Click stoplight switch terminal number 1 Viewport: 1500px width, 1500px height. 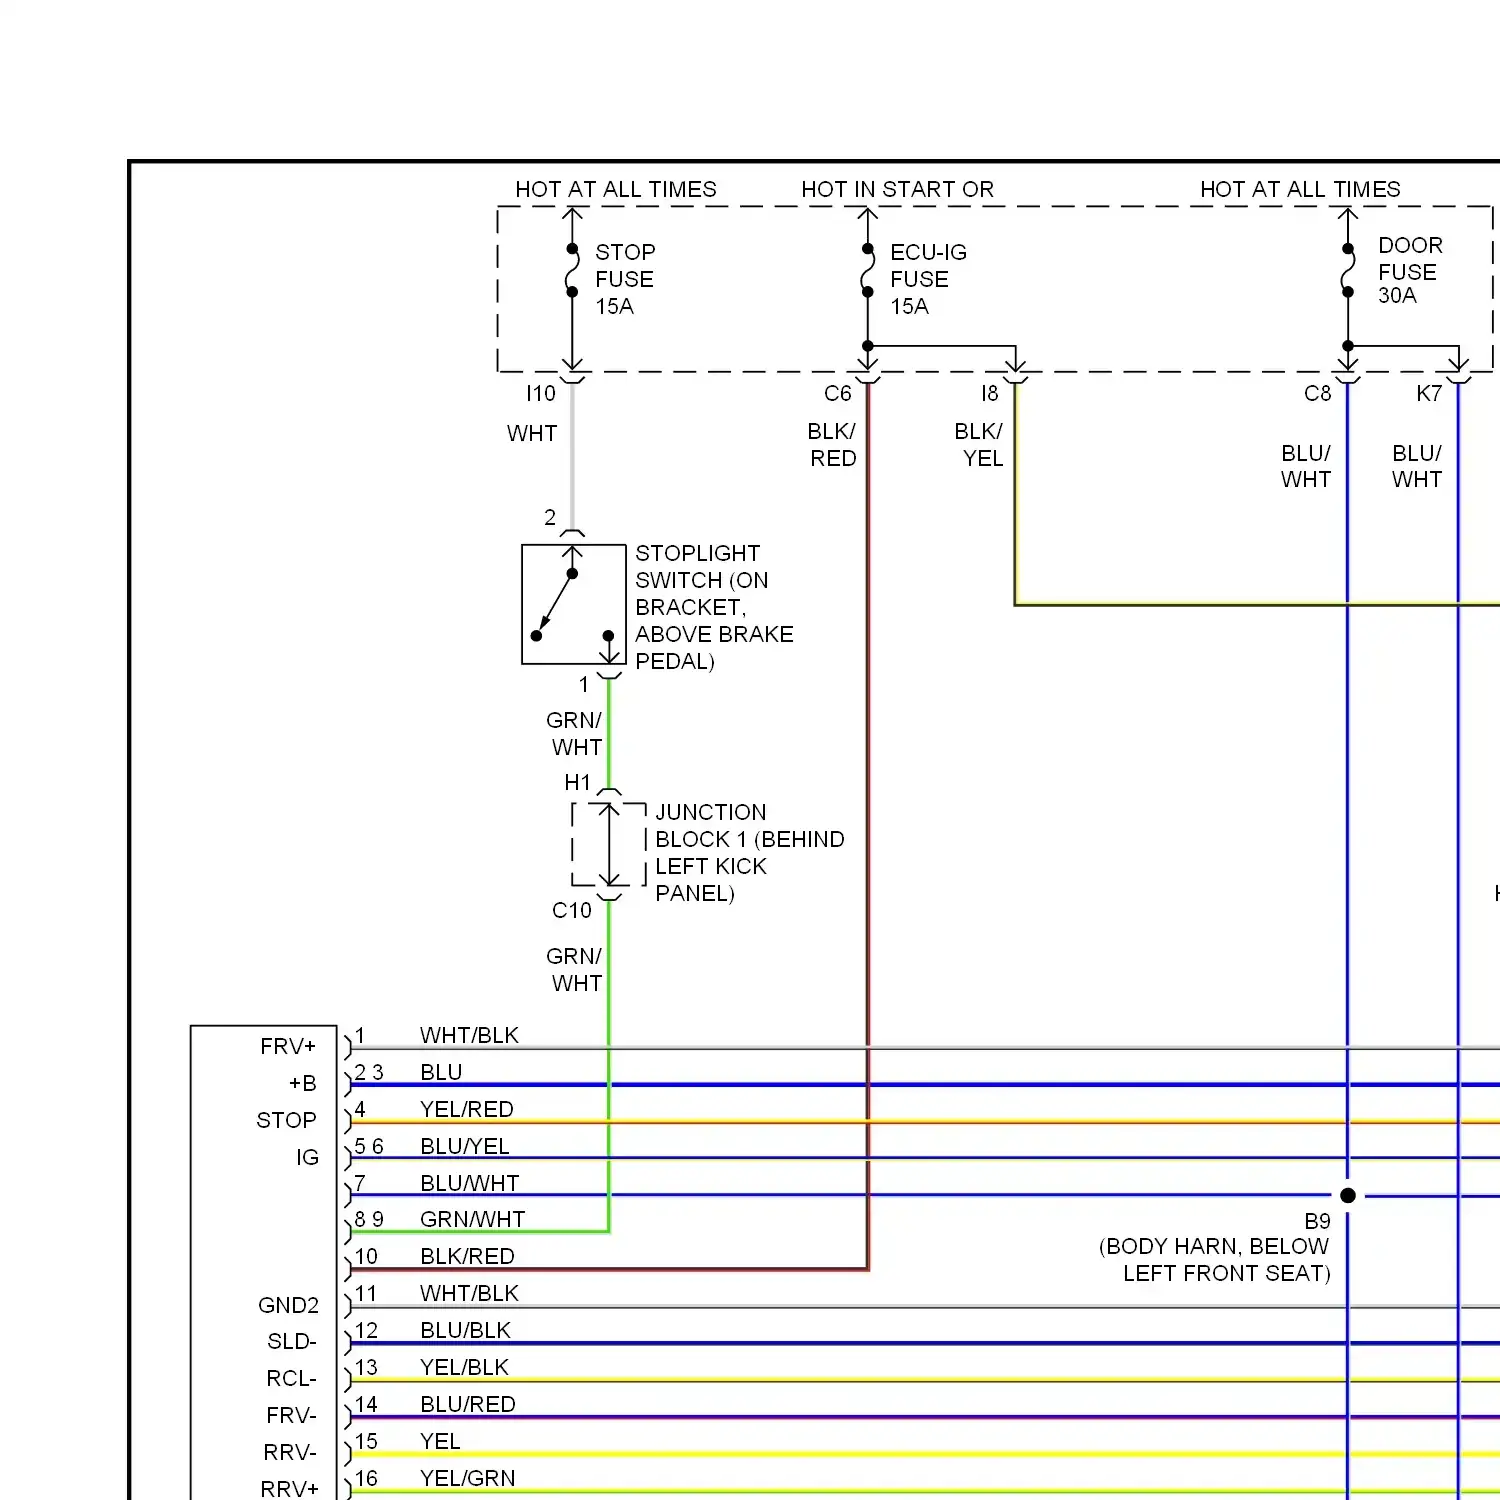click(584, 684)
